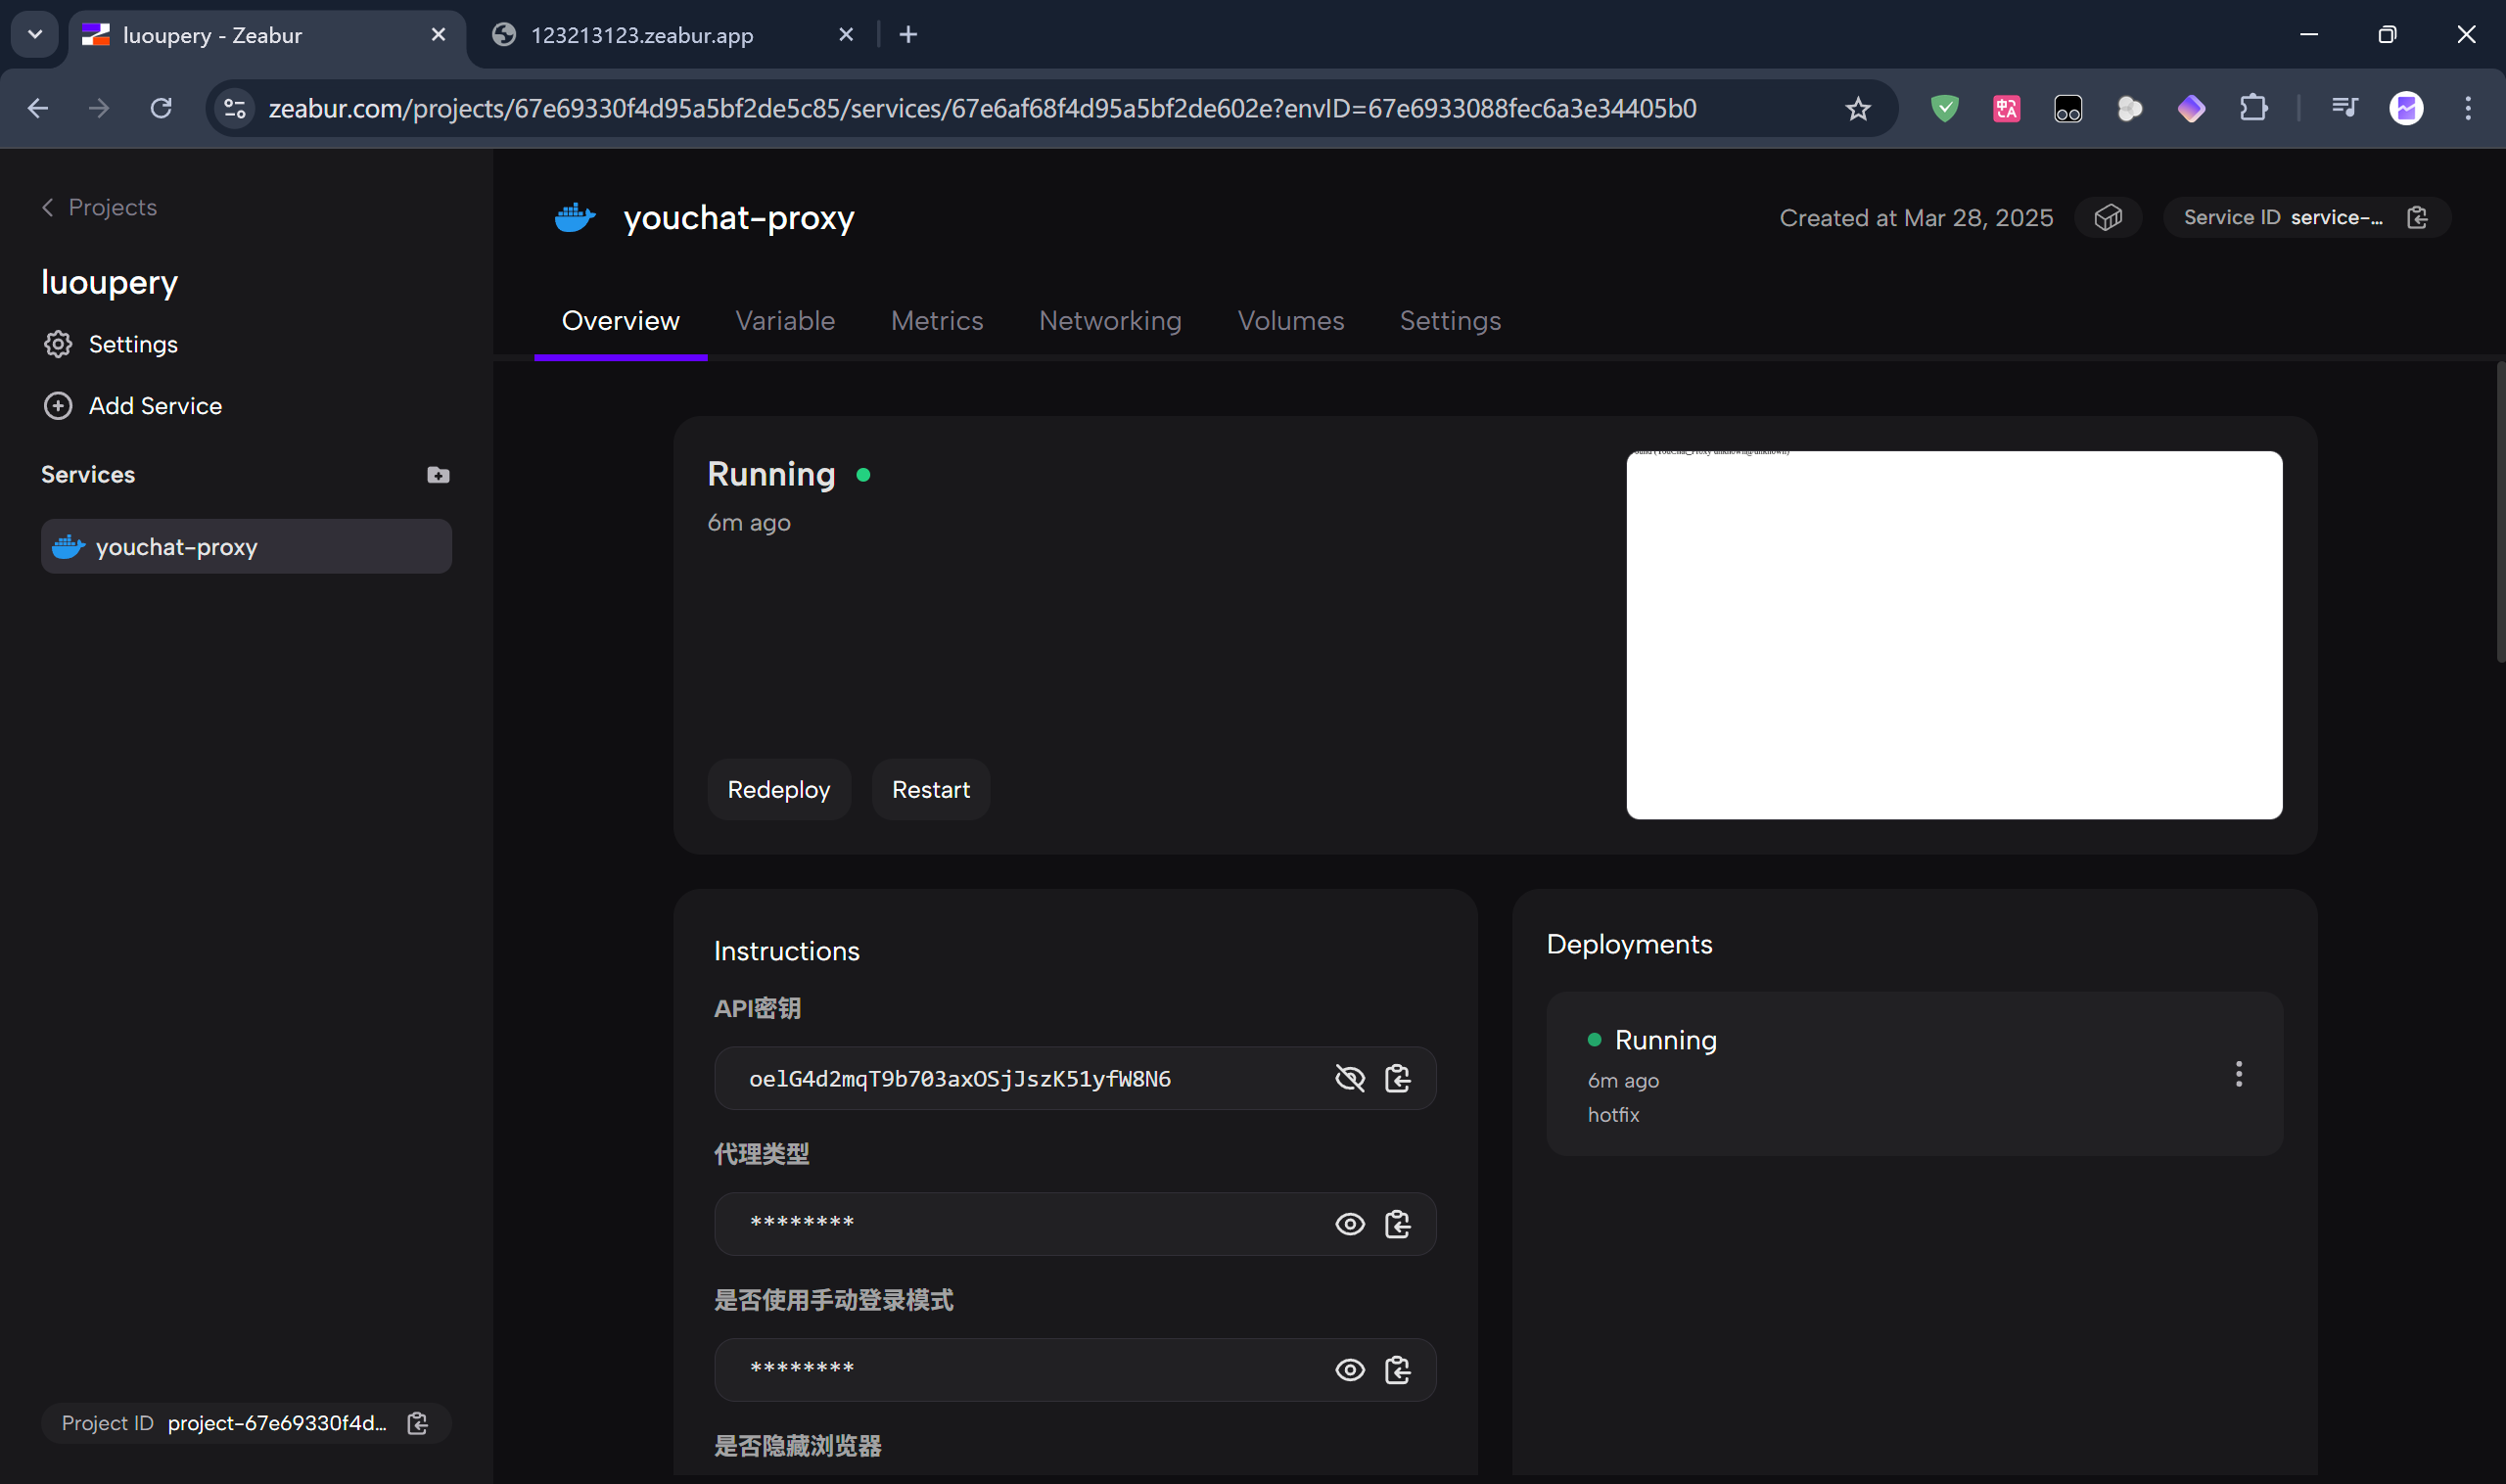Viewport: 2506px width, 1484px height.
Task: Open the browser extensions puzzle icon
Action: click(x=2253, y=108)
